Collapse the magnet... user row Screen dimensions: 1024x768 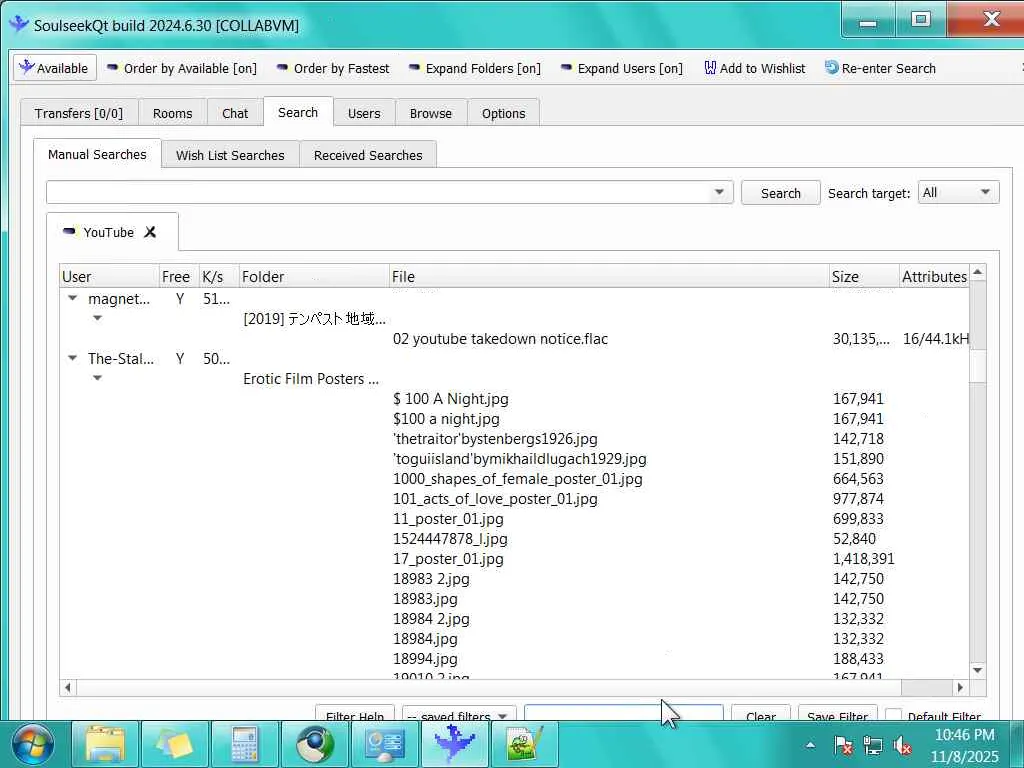tap(72, 298)
